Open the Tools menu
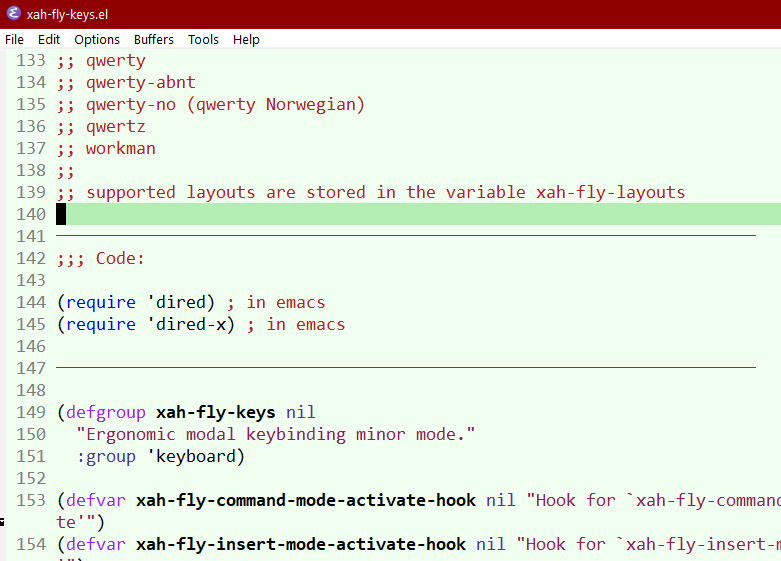781x561 pixels. pyautogui.click(x=203, y=39)
